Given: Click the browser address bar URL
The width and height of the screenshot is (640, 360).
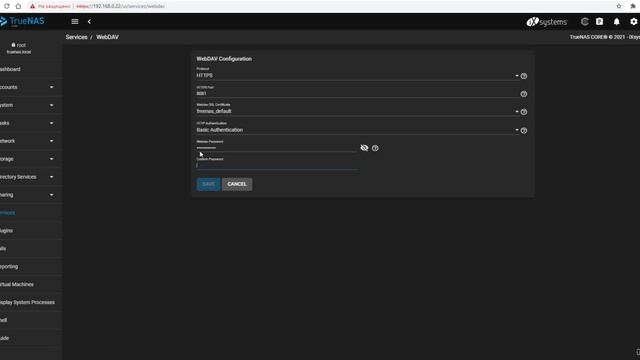Looking at the screenshot, I should click(x=121, y=6).
